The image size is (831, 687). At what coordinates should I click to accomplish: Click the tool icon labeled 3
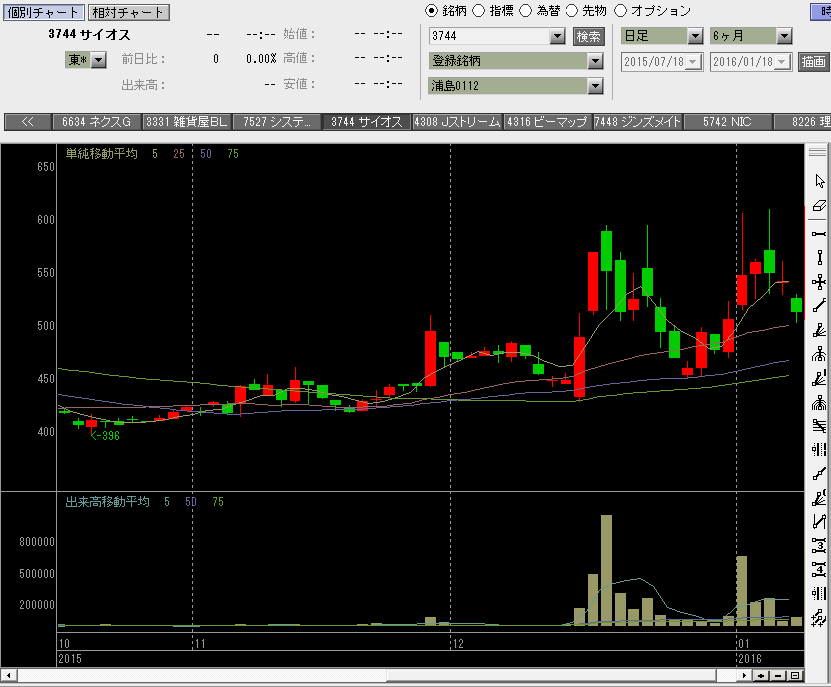pyautogui.click(x=819, y=545)
